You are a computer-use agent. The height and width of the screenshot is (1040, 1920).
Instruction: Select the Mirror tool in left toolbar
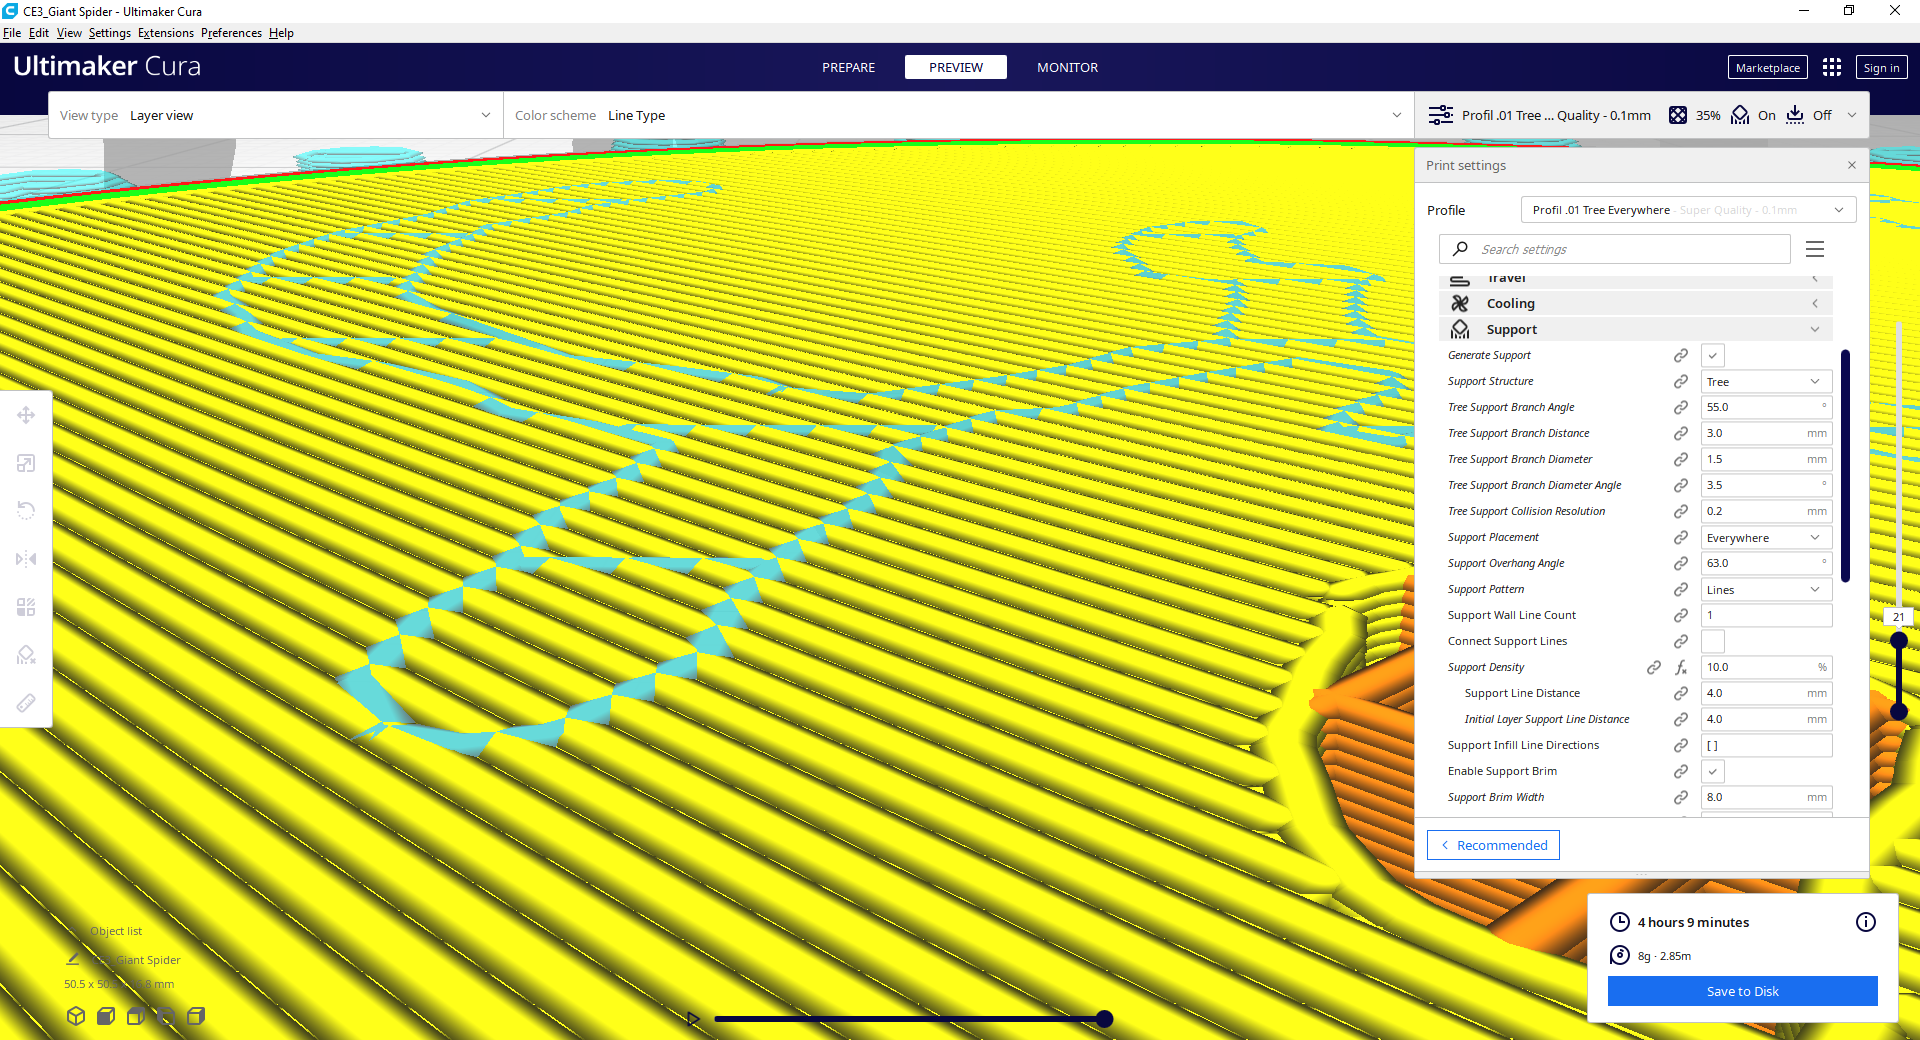[x=26, y=559]
